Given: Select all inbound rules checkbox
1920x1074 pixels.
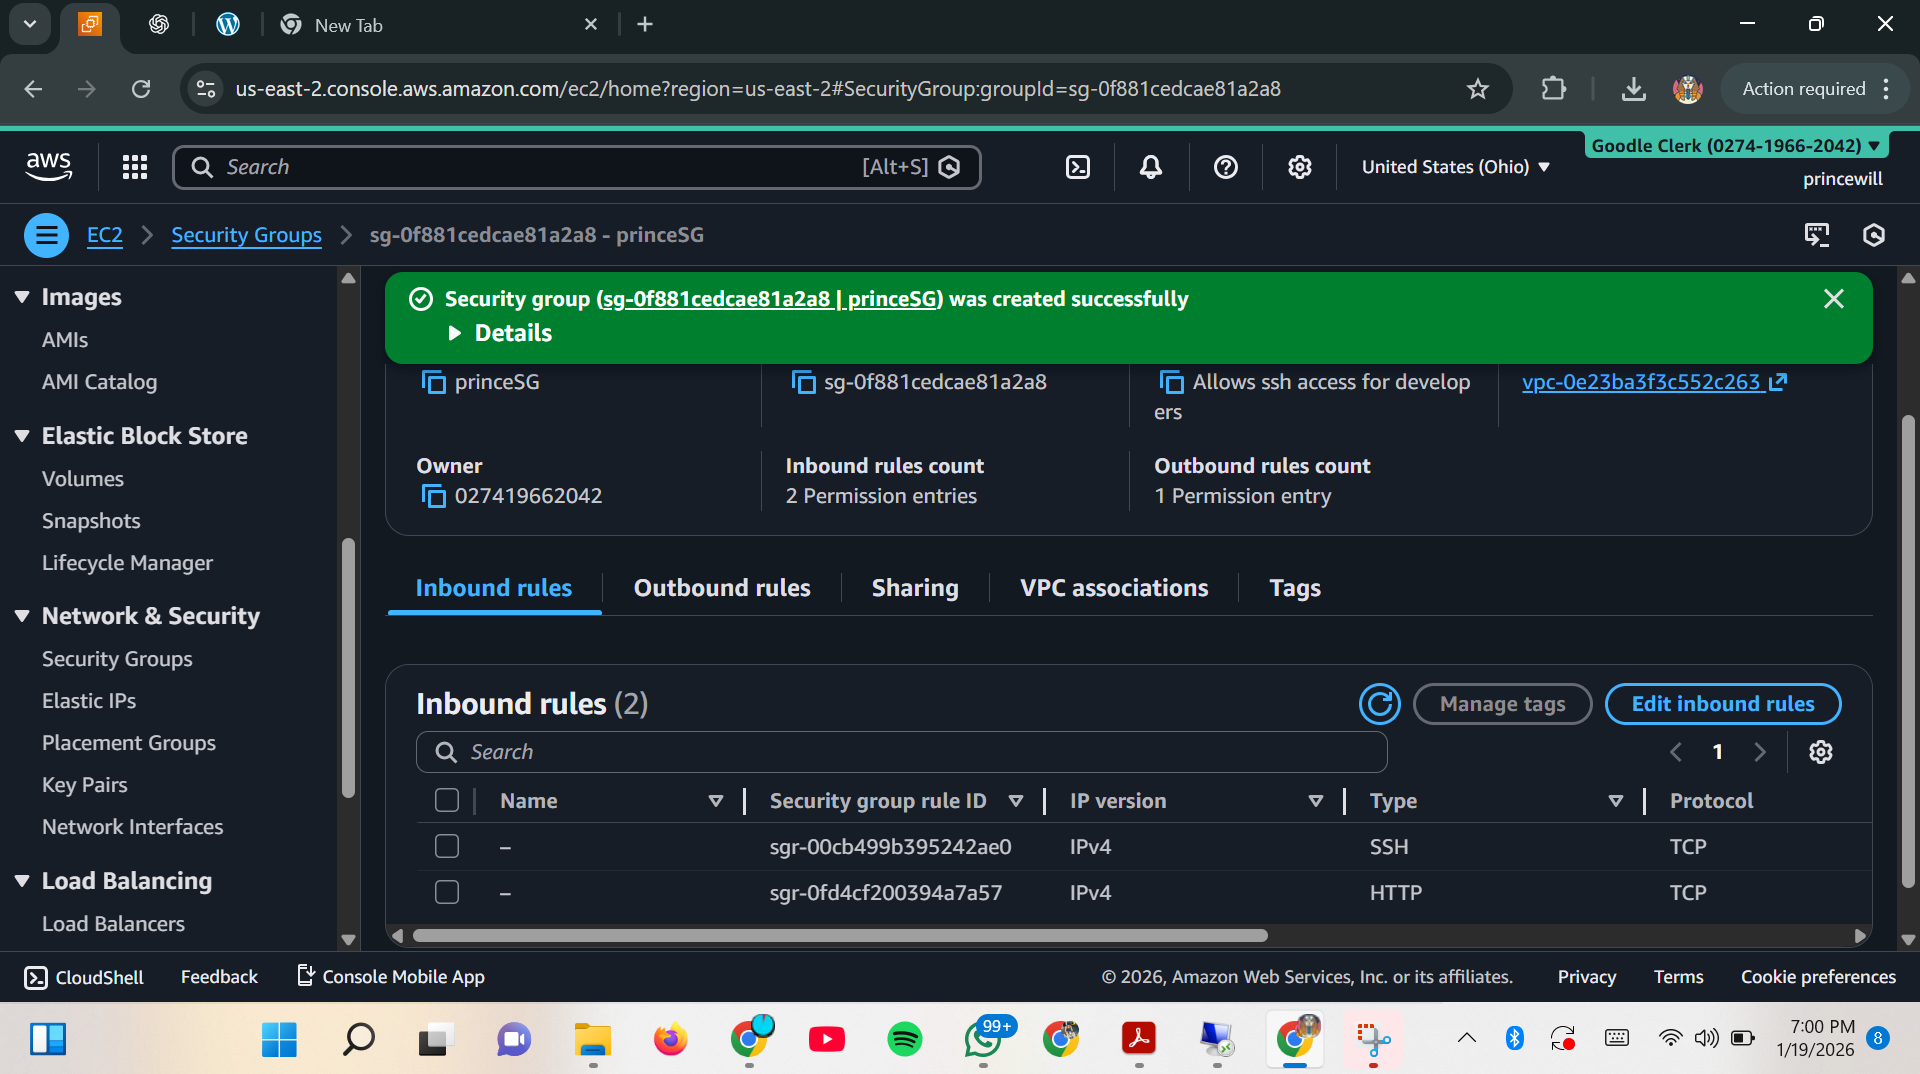Looking at the screenshot, I should [447, 801].
